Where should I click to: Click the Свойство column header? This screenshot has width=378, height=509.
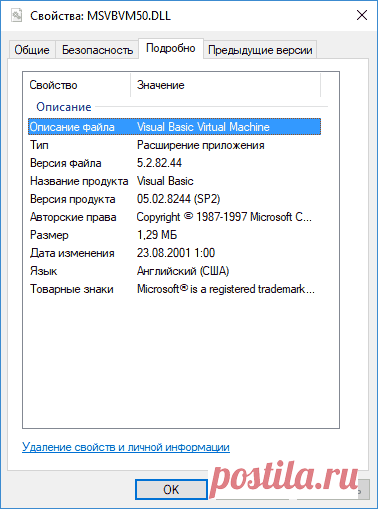77,85
